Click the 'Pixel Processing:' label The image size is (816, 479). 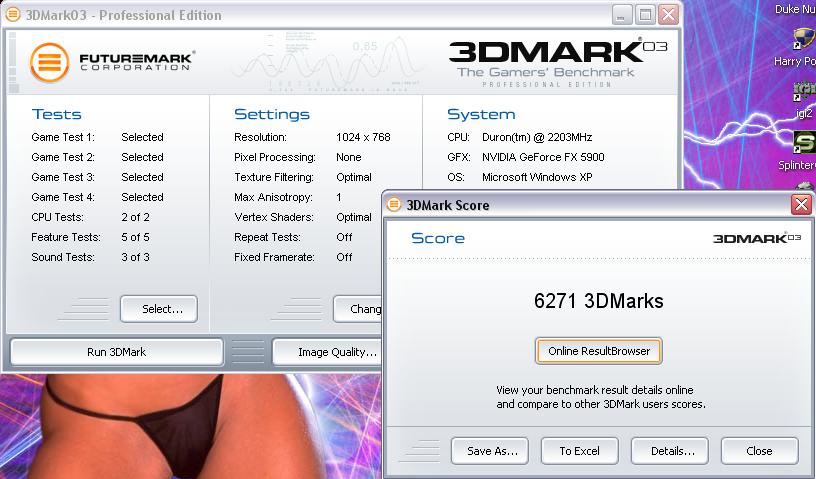tap(275, 157)
